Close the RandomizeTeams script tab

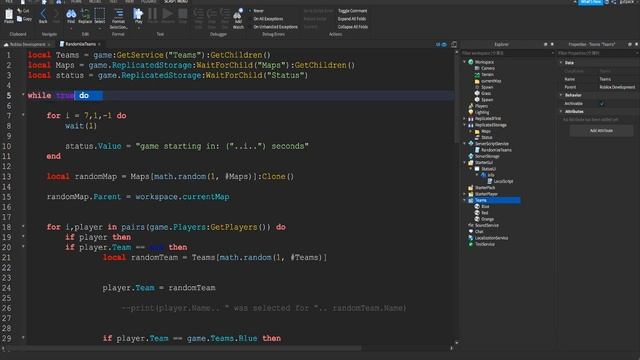coord(99,44)
